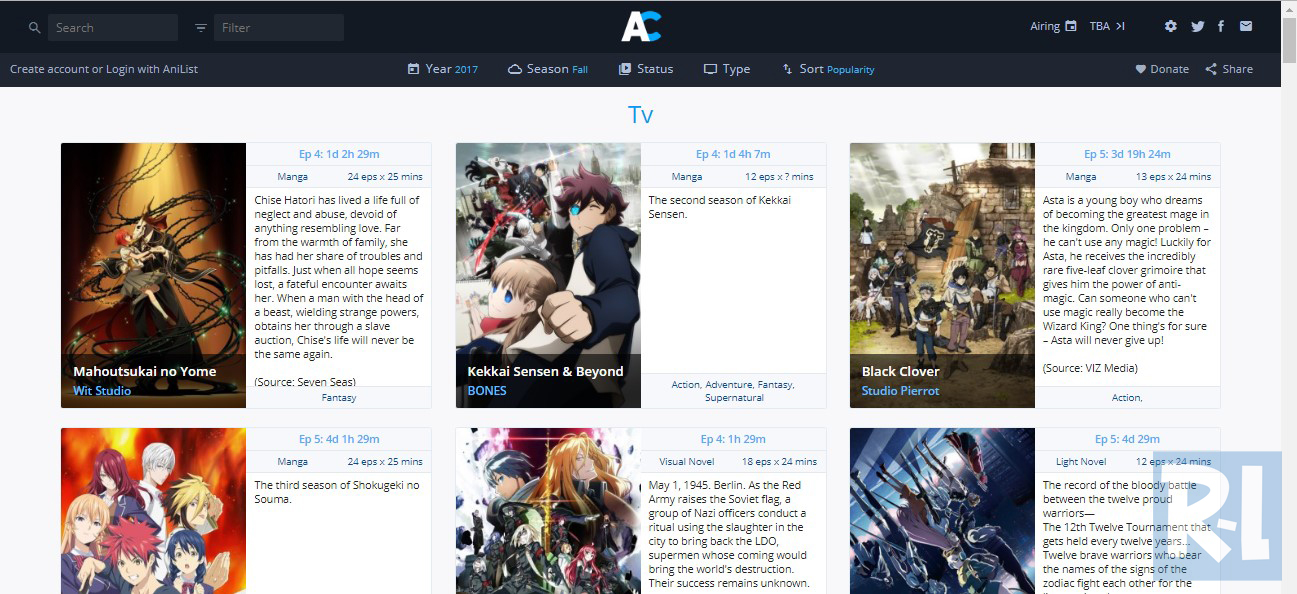Viewport: 1297px width, 594px height.
Task: Click the 18 eps visual novel poster
Action: click(x=548, y=511)
